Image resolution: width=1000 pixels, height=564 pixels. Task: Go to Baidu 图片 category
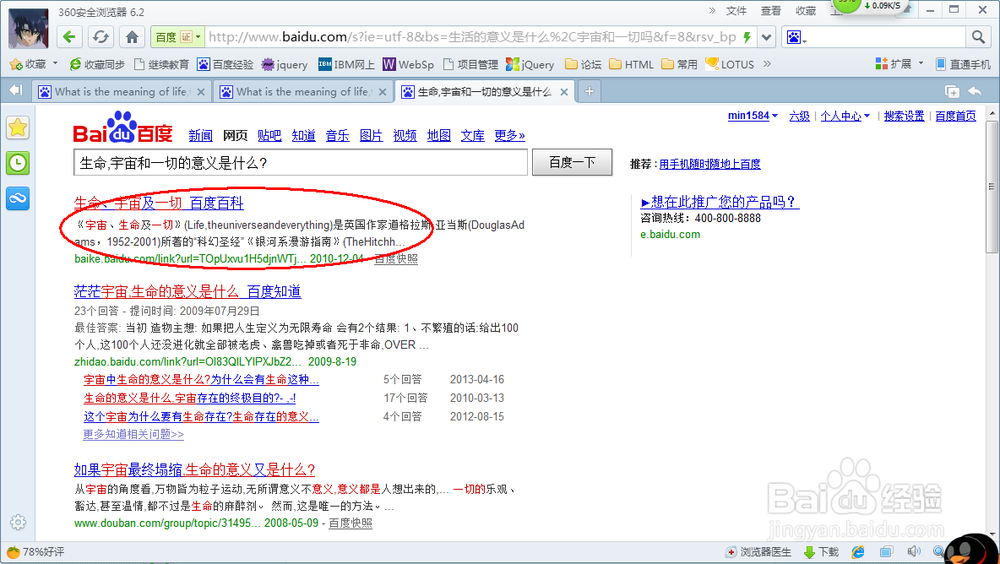[371, 135]
